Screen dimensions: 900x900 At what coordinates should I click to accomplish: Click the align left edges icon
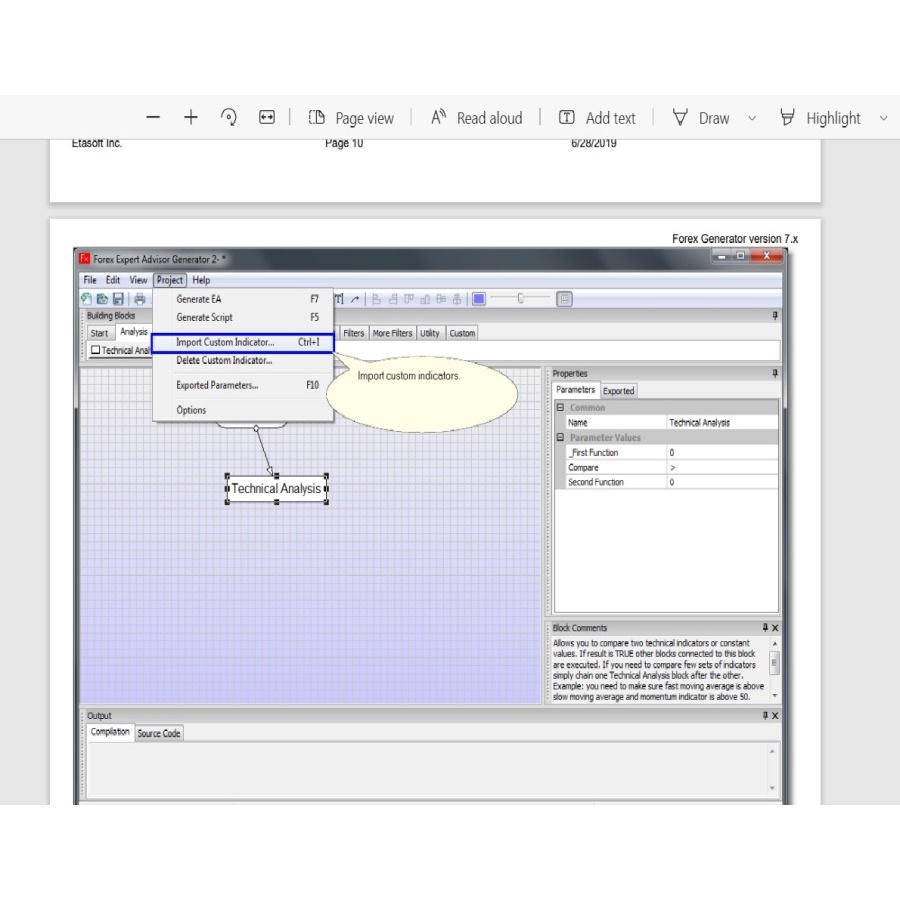click(377, 298)
